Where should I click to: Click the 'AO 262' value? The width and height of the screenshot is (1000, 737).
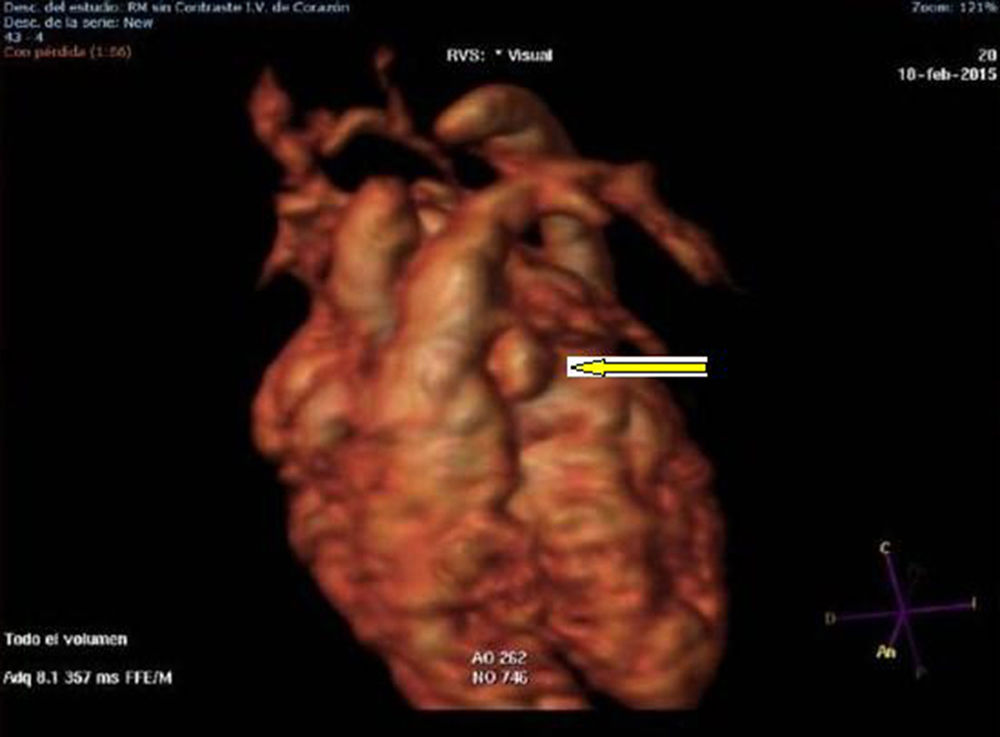[x=502, y=658]
